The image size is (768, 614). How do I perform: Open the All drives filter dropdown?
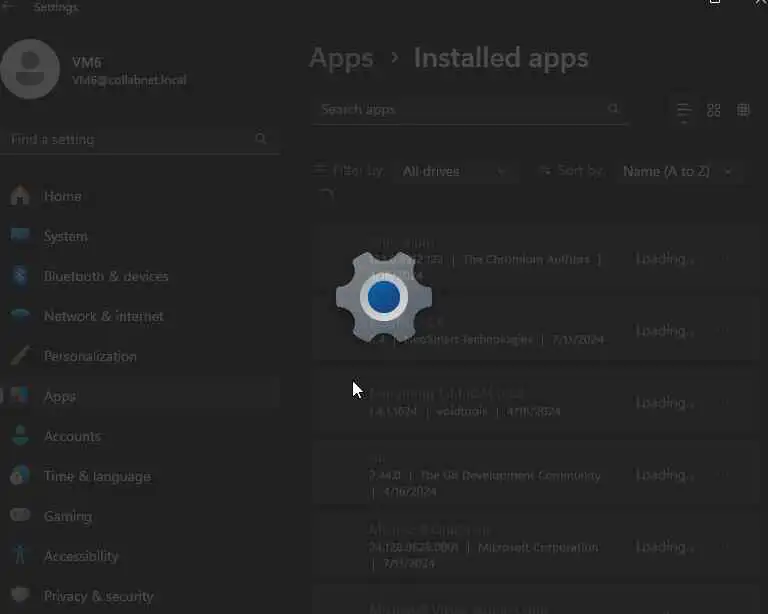point(455,171)
